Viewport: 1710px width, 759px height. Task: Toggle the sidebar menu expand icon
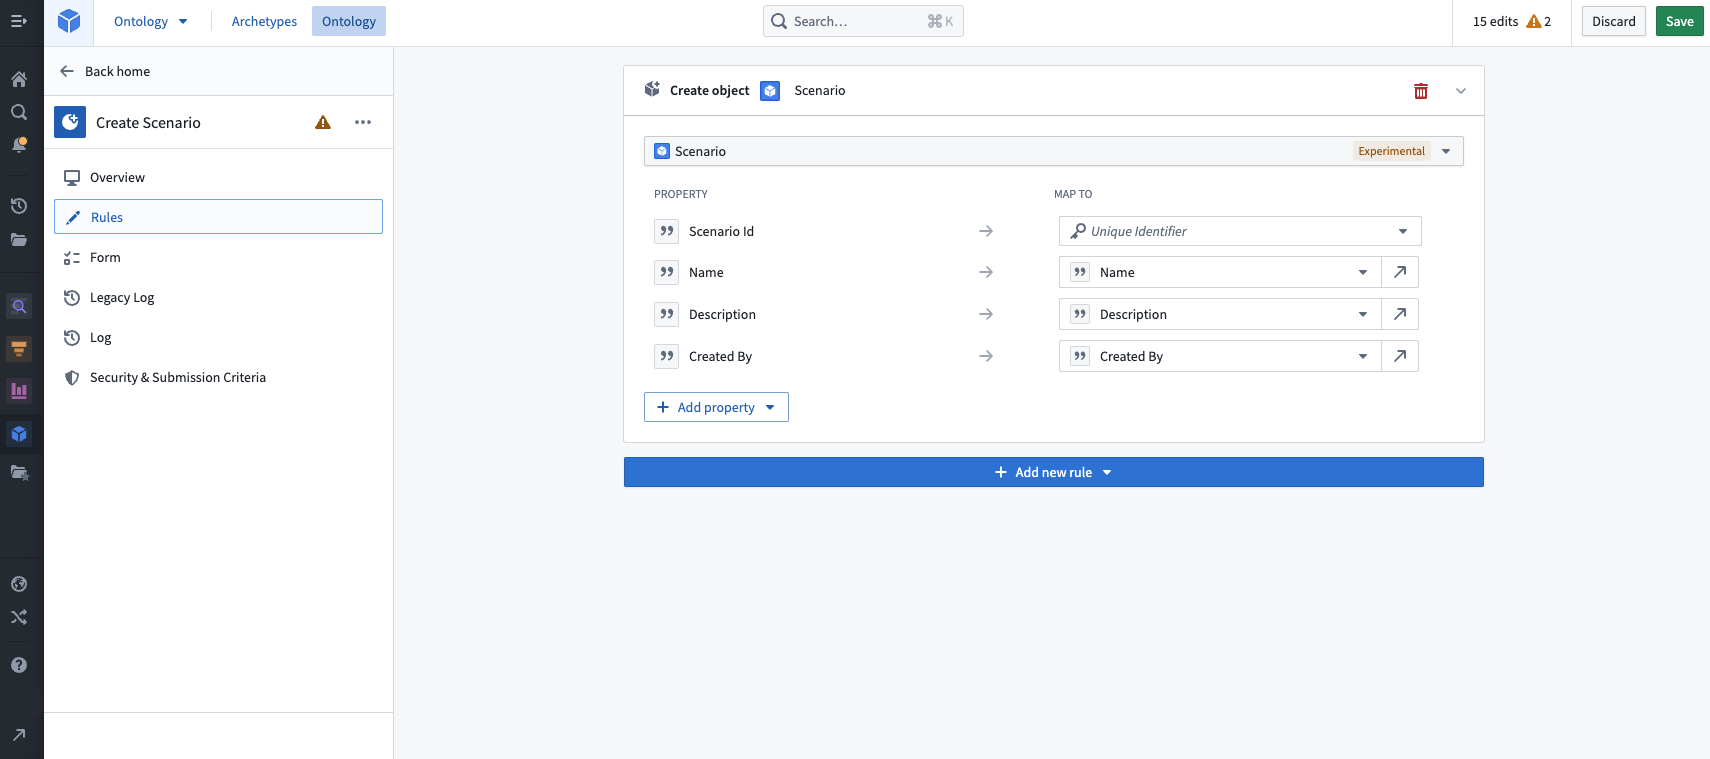pyautogui.click(x=19, y=21)
